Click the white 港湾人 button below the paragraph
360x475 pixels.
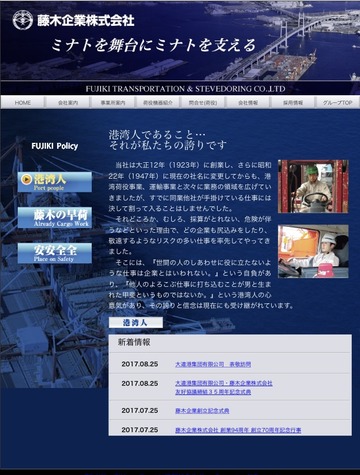136,322
